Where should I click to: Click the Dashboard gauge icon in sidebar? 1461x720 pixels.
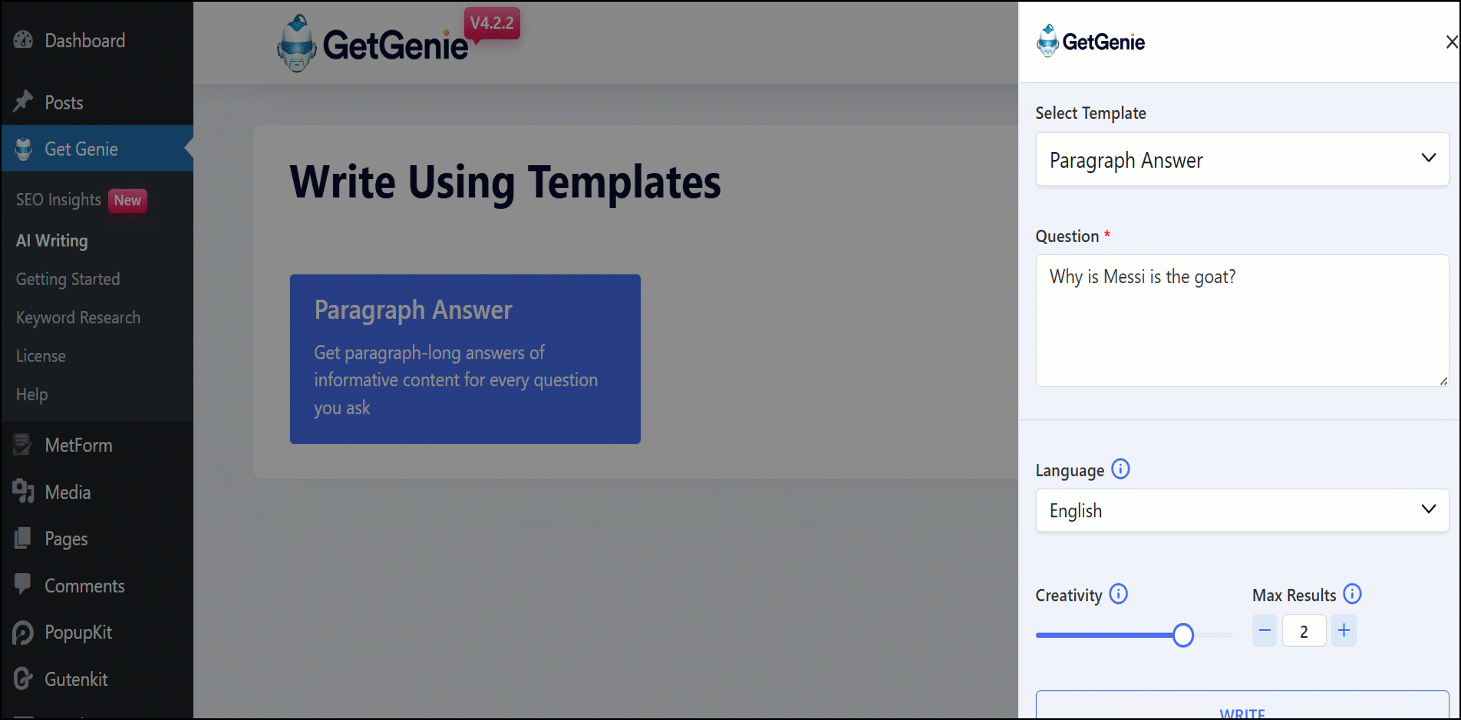23,41
